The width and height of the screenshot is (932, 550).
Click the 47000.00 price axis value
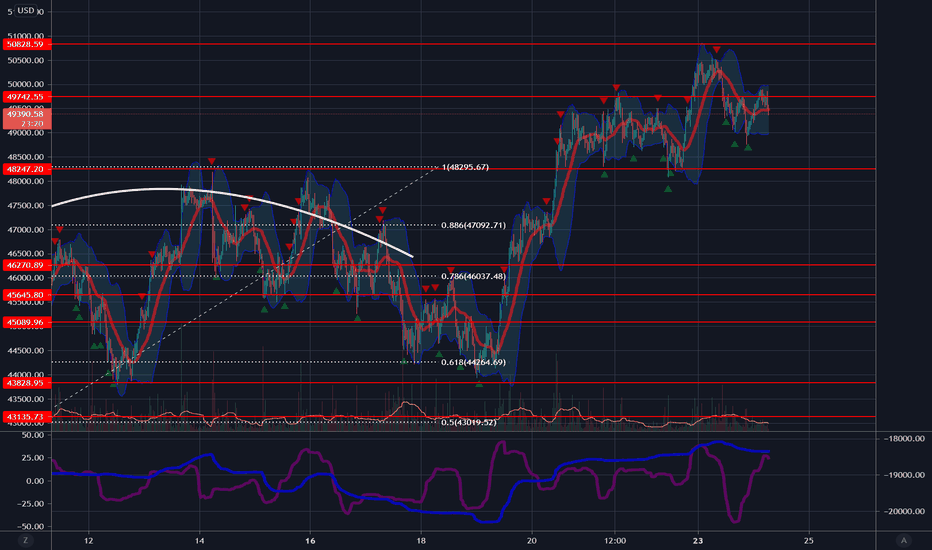[26, 230]
